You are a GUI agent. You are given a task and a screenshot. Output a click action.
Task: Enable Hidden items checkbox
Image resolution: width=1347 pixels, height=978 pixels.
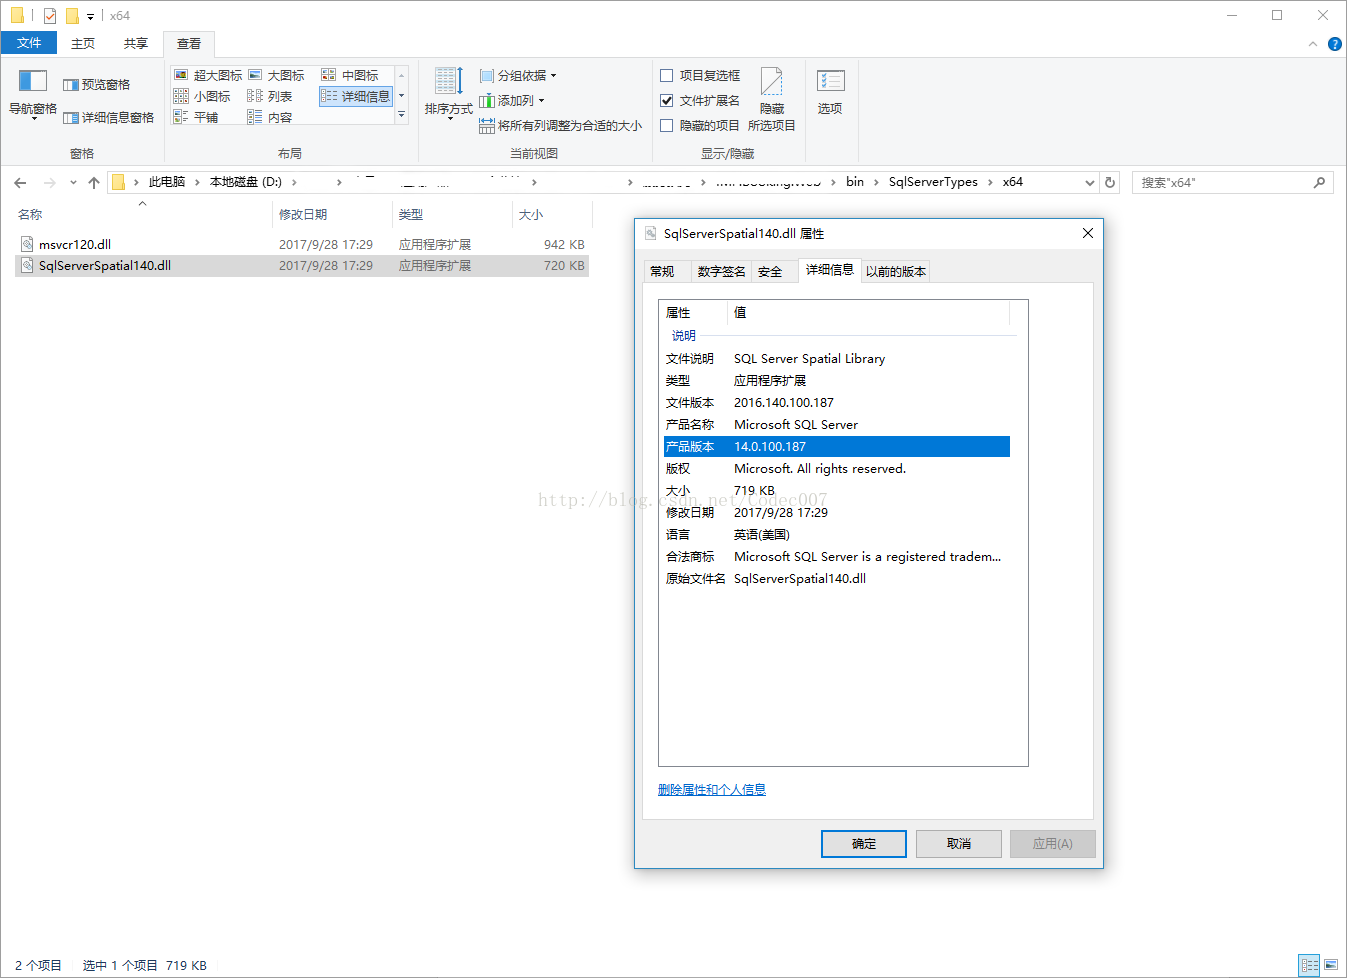pos(667,125)
